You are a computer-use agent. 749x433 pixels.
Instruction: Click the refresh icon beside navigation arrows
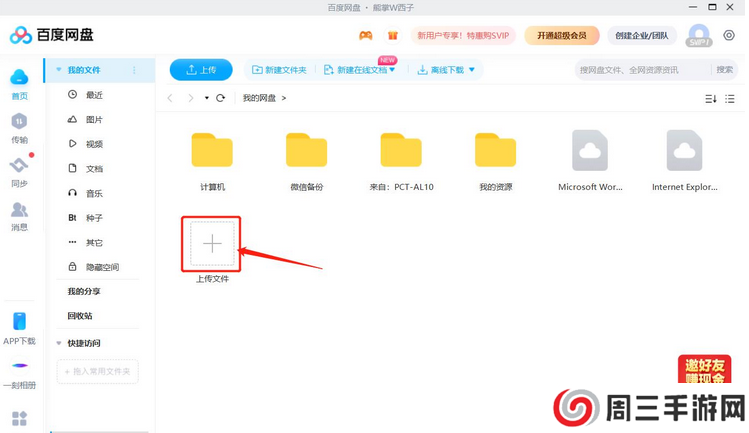pos(221,98)
